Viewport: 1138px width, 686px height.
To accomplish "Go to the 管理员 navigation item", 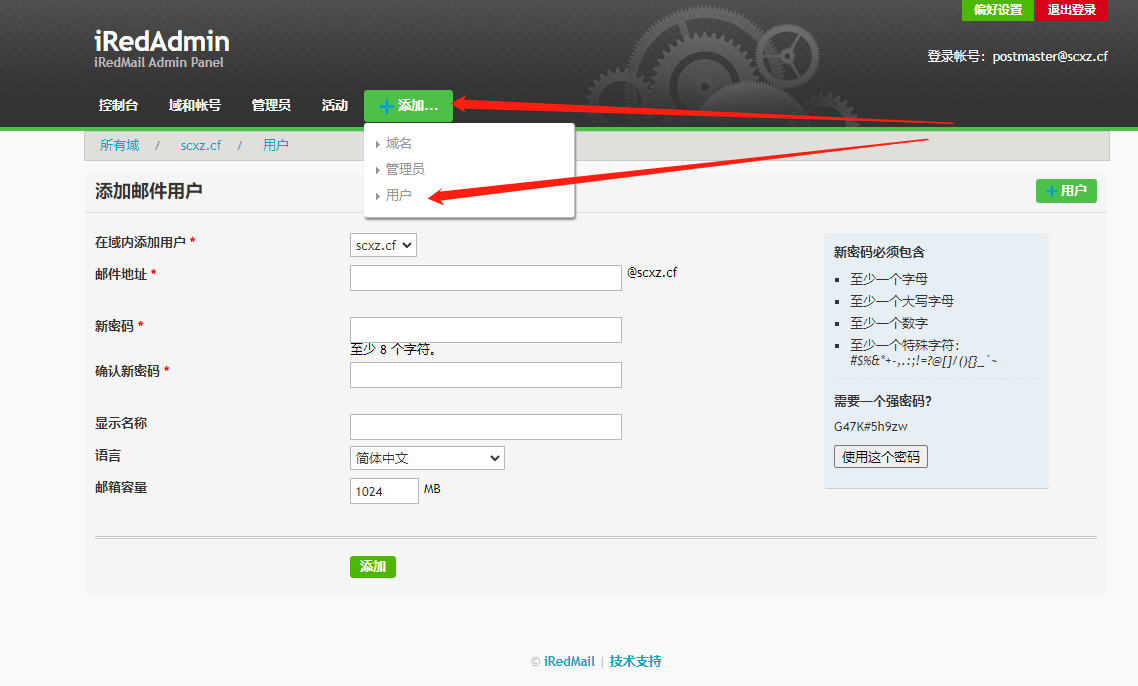I will pos(271,105).
